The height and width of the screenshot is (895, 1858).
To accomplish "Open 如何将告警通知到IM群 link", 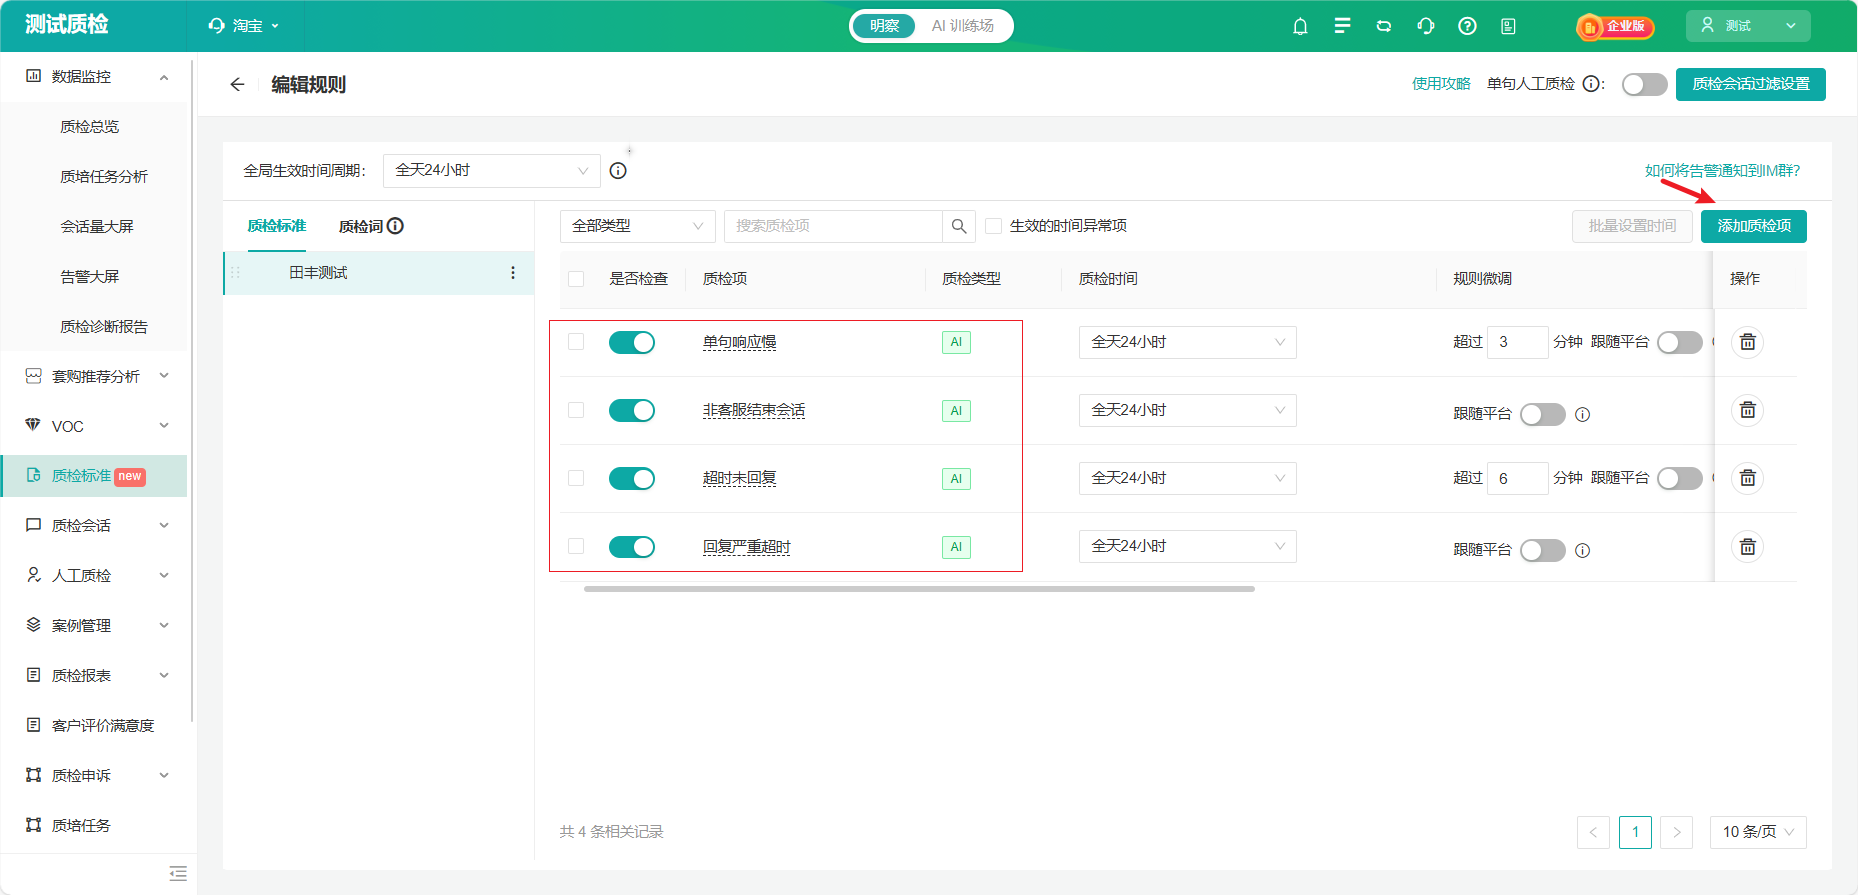I will 1722,171.
